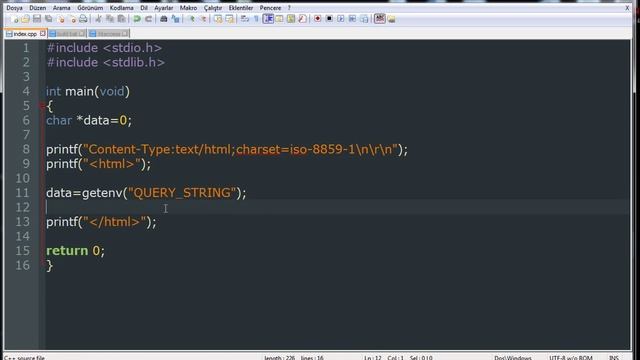Stop macro recording with black square
The image size is (640, 360).
(x=329, y=19)
